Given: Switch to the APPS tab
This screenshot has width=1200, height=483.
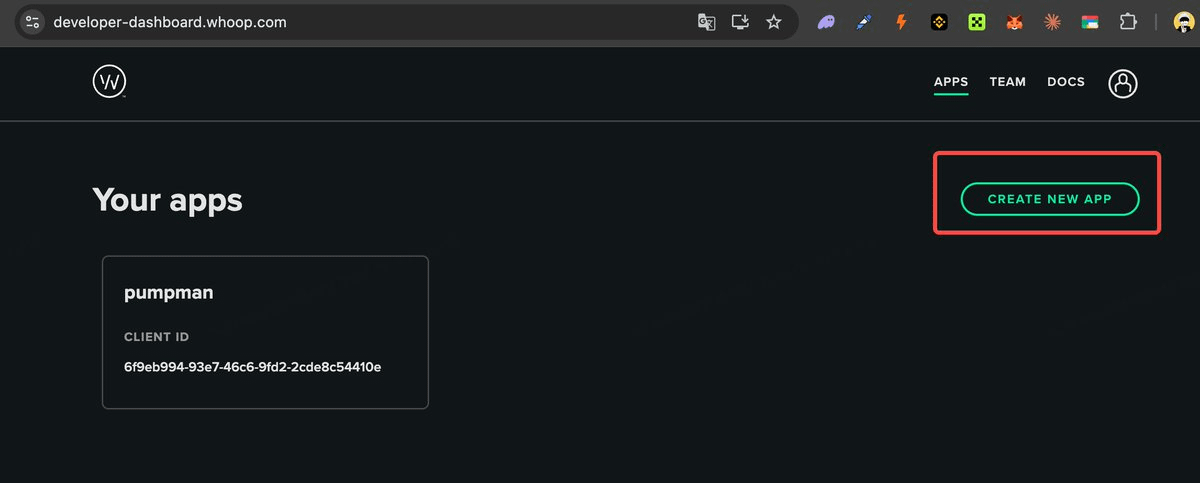Looking at the screenshot, I should tap(951, 82).
